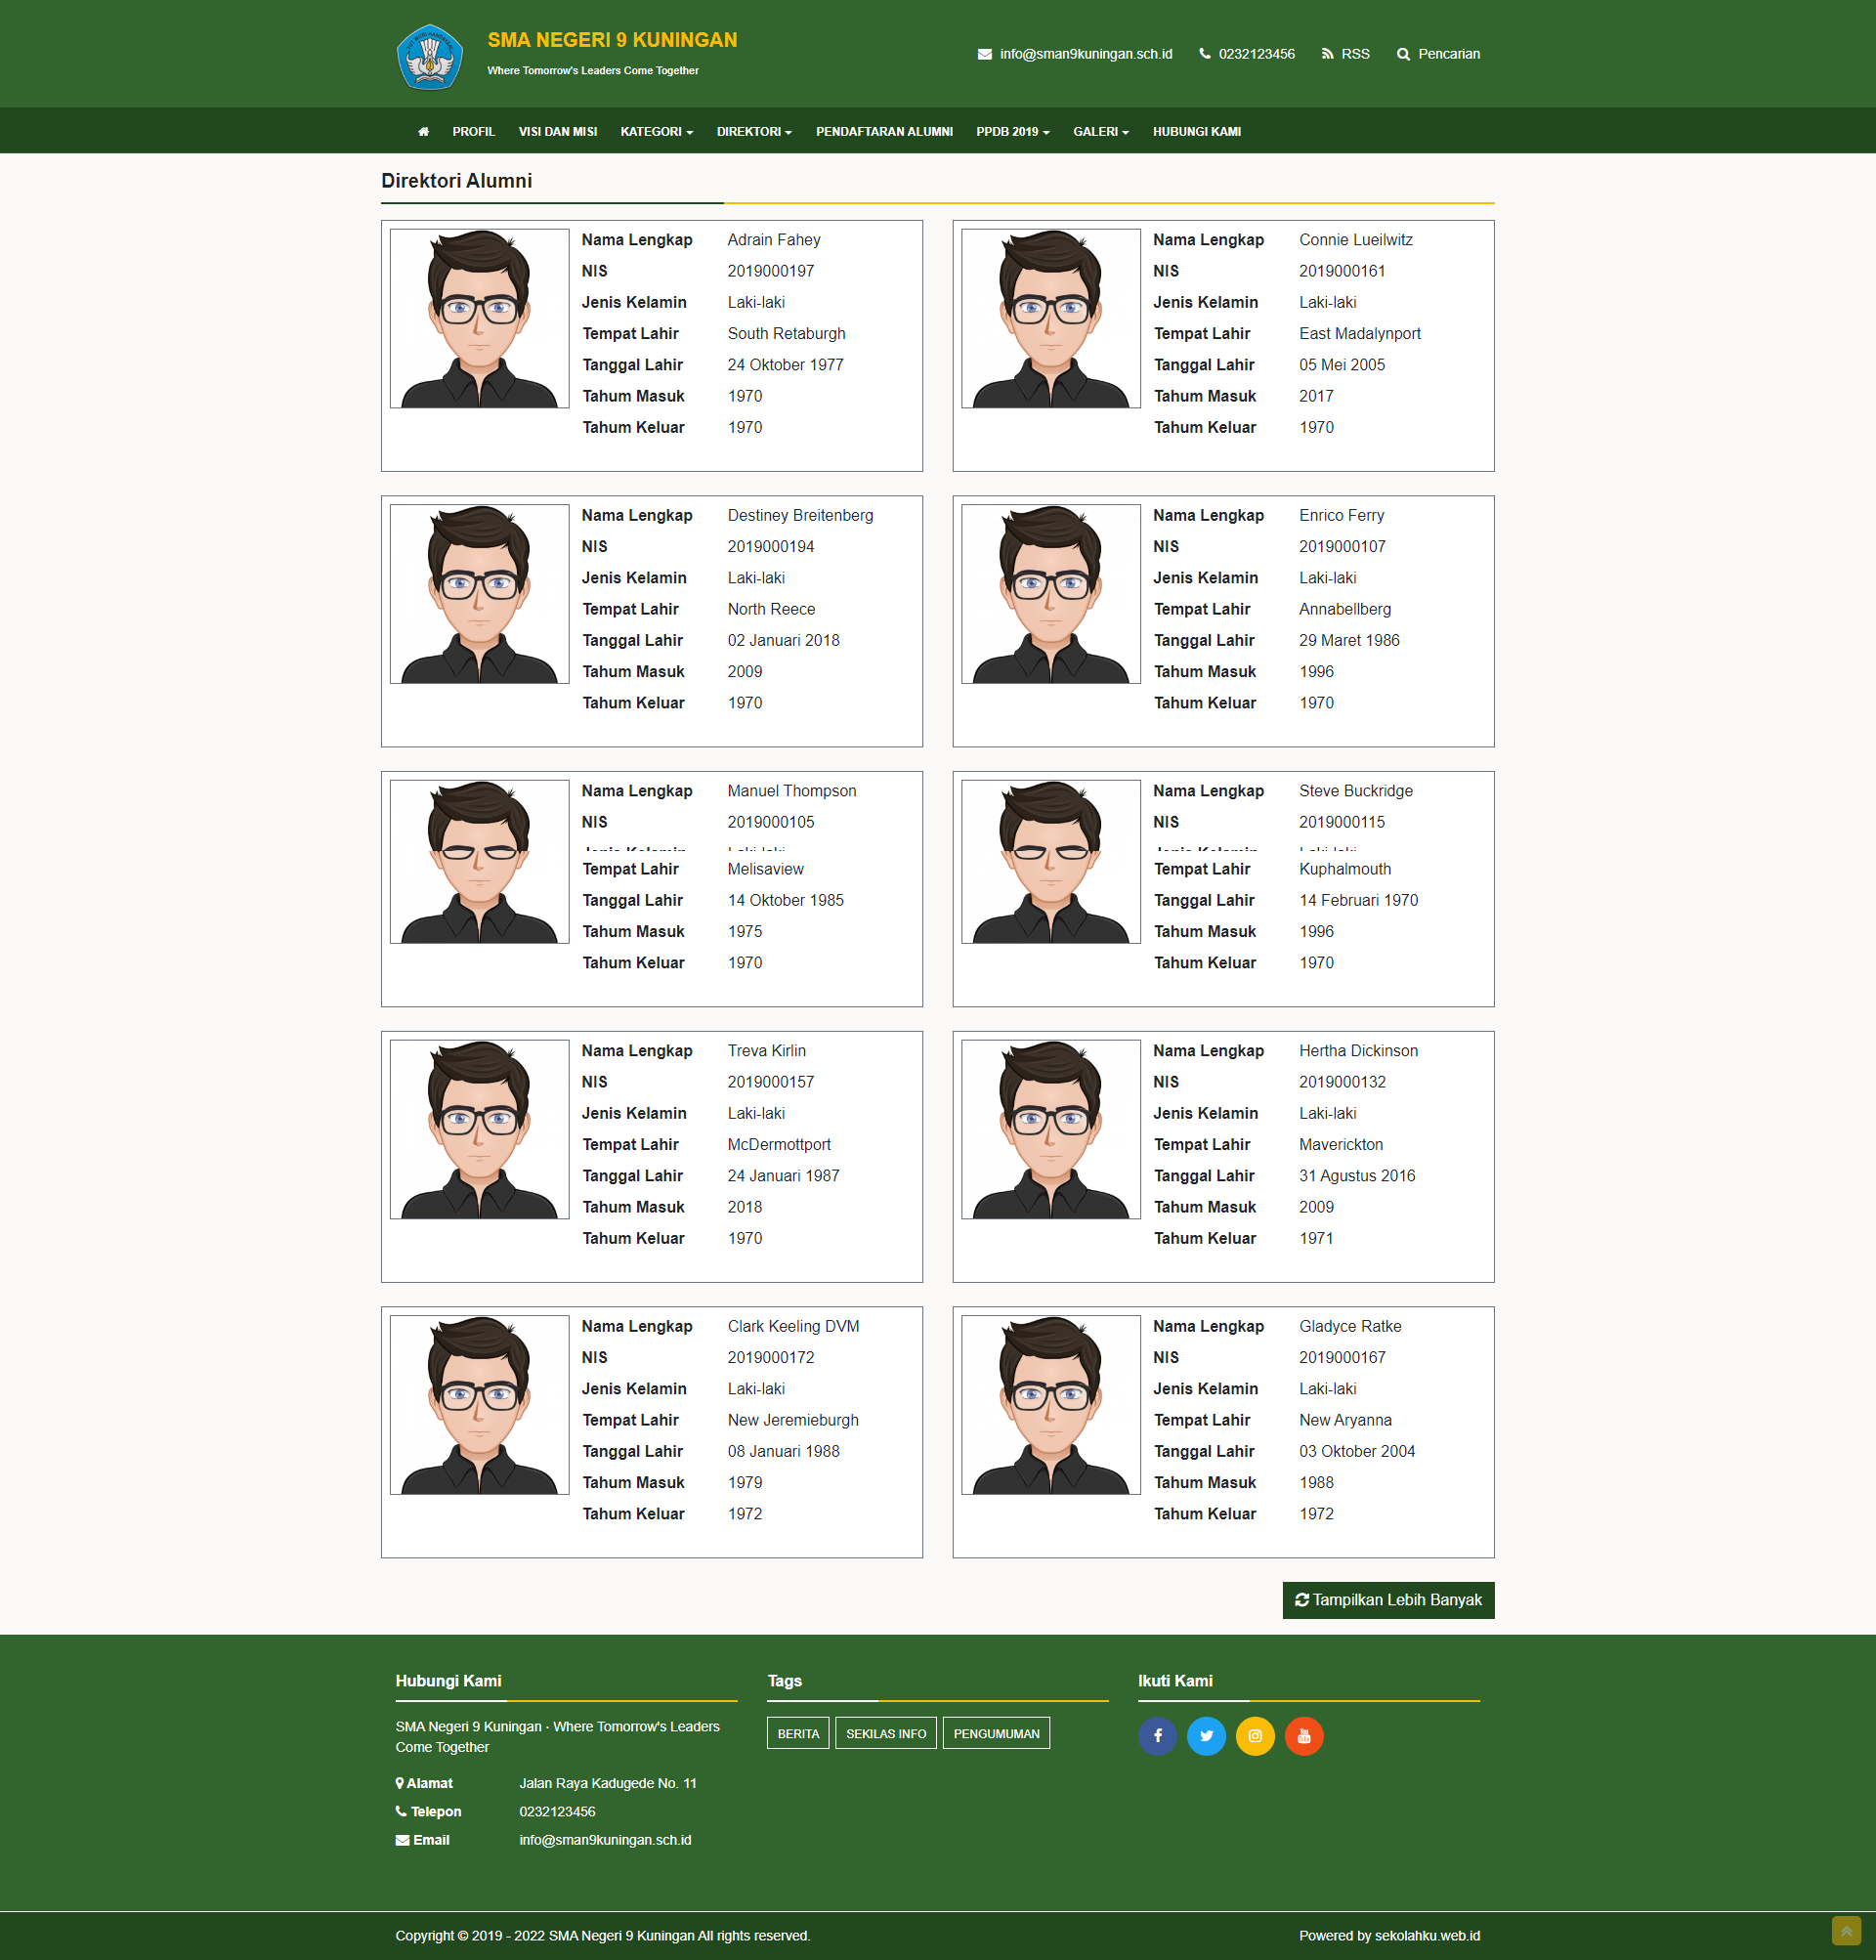Open the YouTube social icon
This screenshot has width=1876, height=1960.
pos(1304,1736)
